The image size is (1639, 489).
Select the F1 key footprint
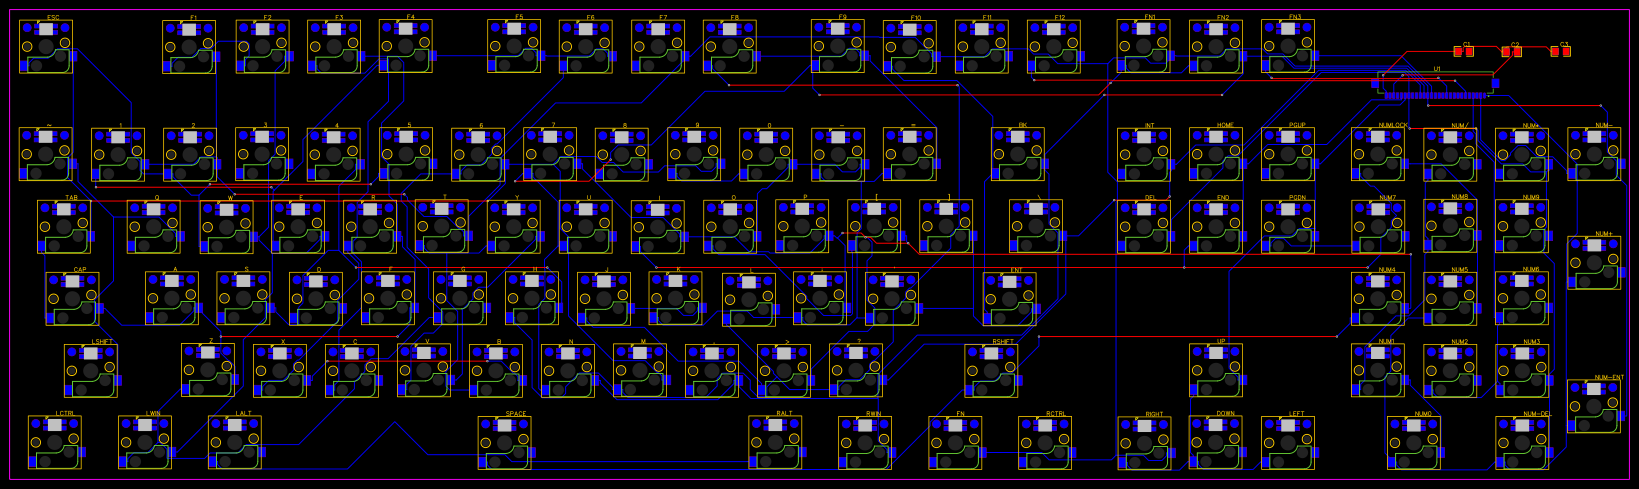(189, 47)
